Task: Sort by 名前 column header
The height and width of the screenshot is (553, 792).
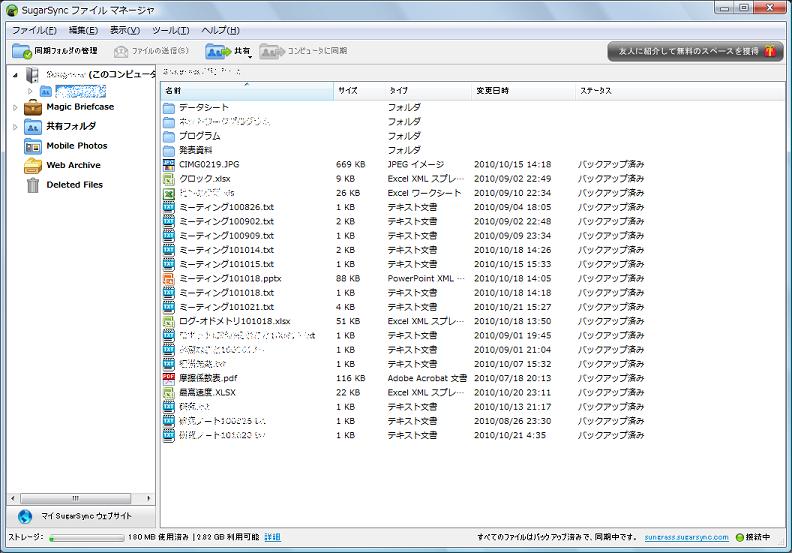Action: coord(247,91)
